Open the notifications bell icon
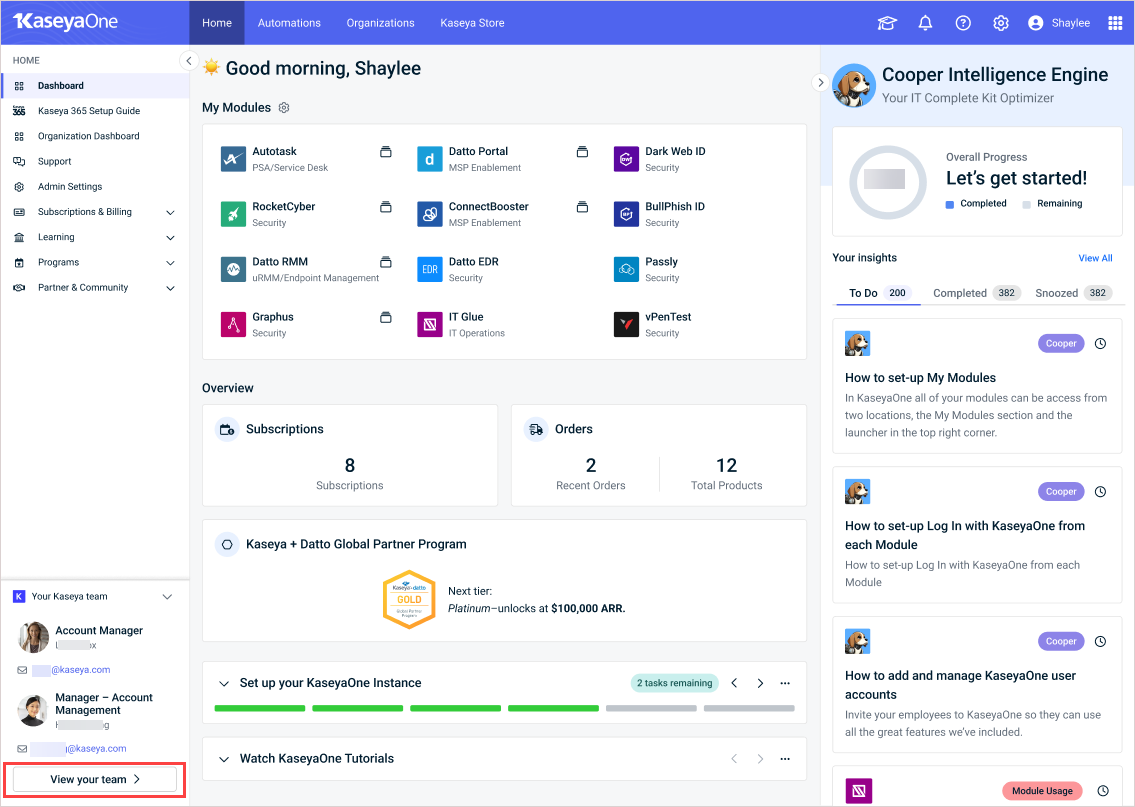This screenshot has width=1135, height=807. (x=925, y=23)
